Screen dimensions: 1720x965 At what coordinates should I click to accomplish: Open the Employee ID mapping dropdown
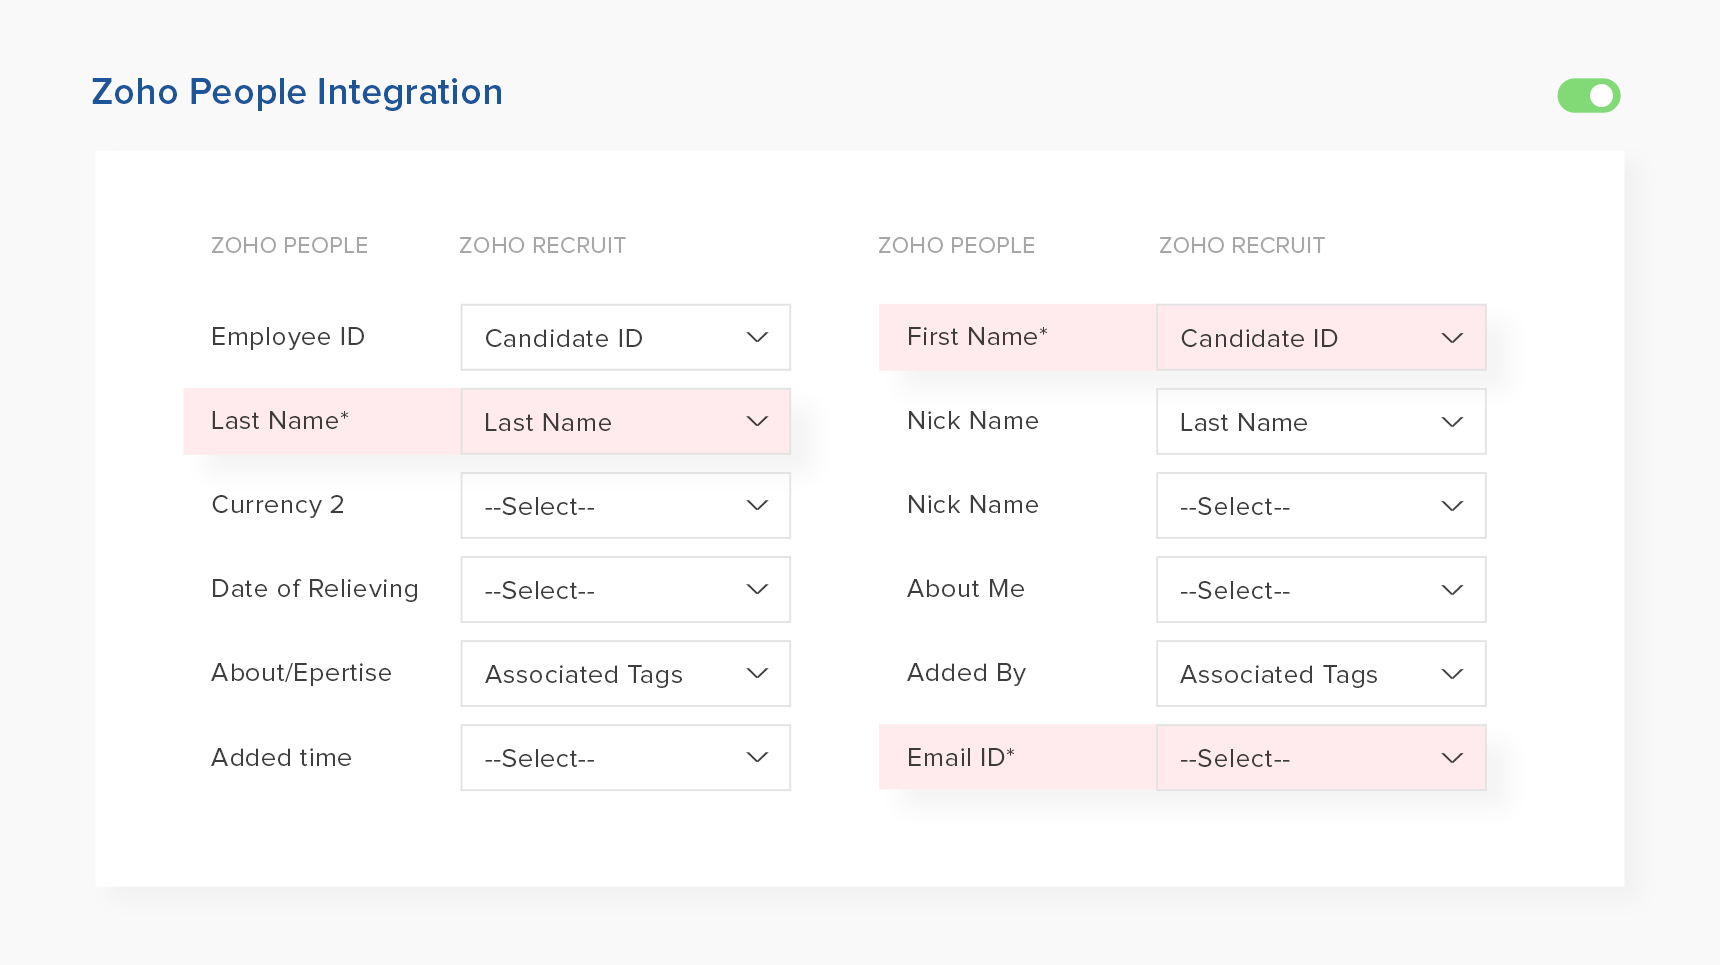[625, 338]
